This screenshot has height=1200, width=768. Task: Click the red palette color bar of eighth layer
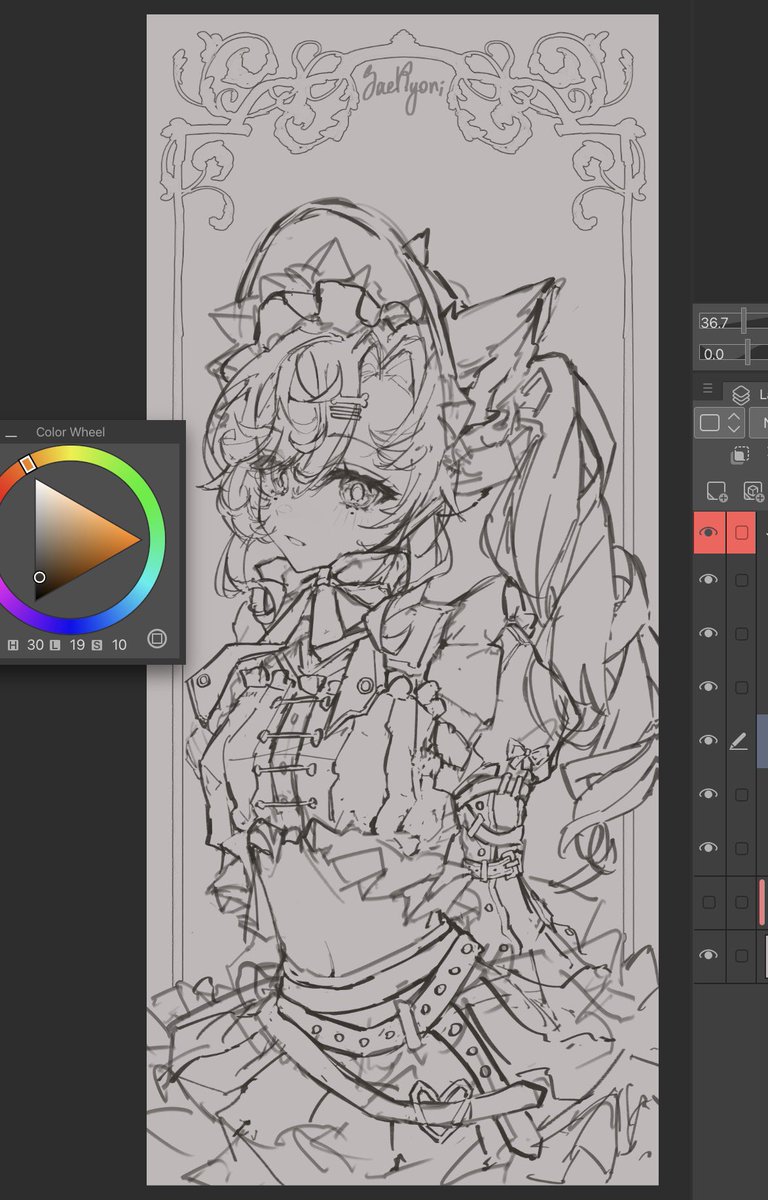coord(763,902)
